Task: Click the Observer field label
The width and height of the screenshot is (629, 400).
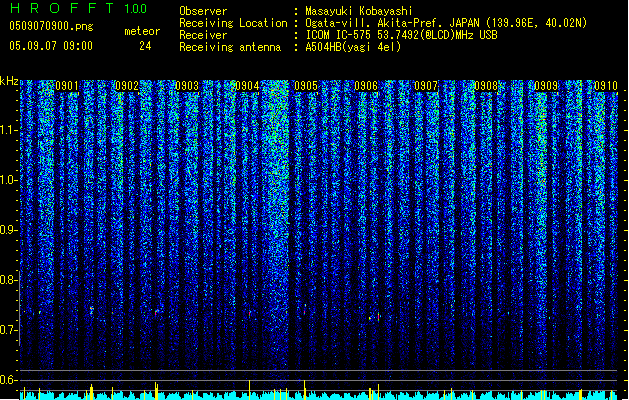Action: 203,11
